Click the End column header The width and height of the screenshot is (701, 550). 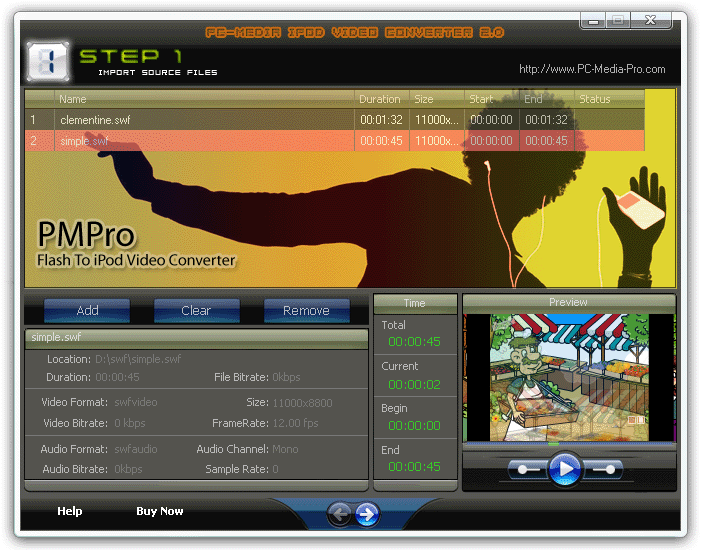[547, 99]
